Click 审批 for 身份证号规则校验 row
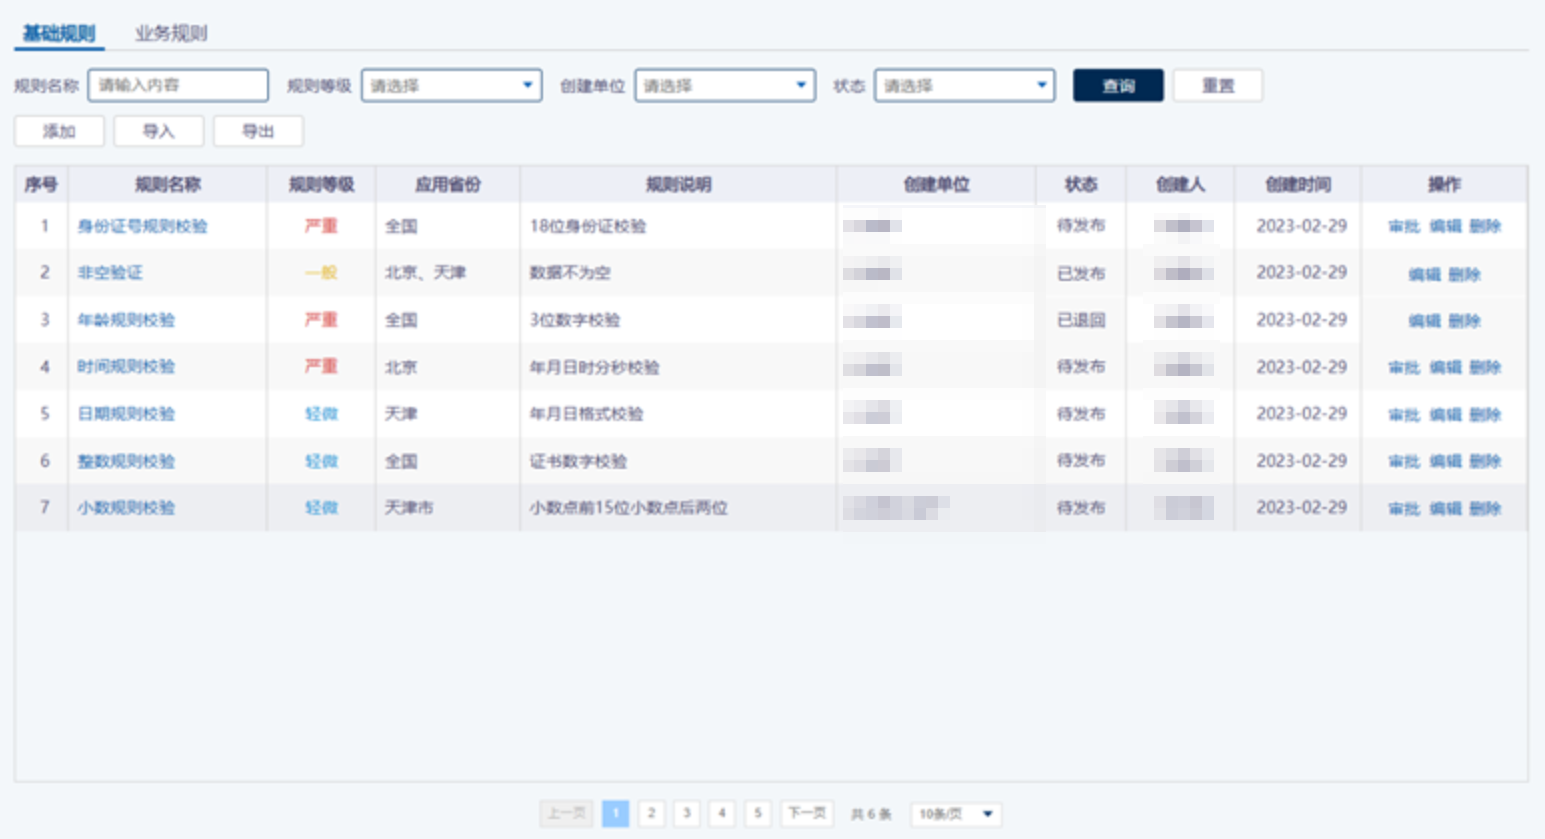This screenshot has height=839, width=1545. click(1404, 226)
